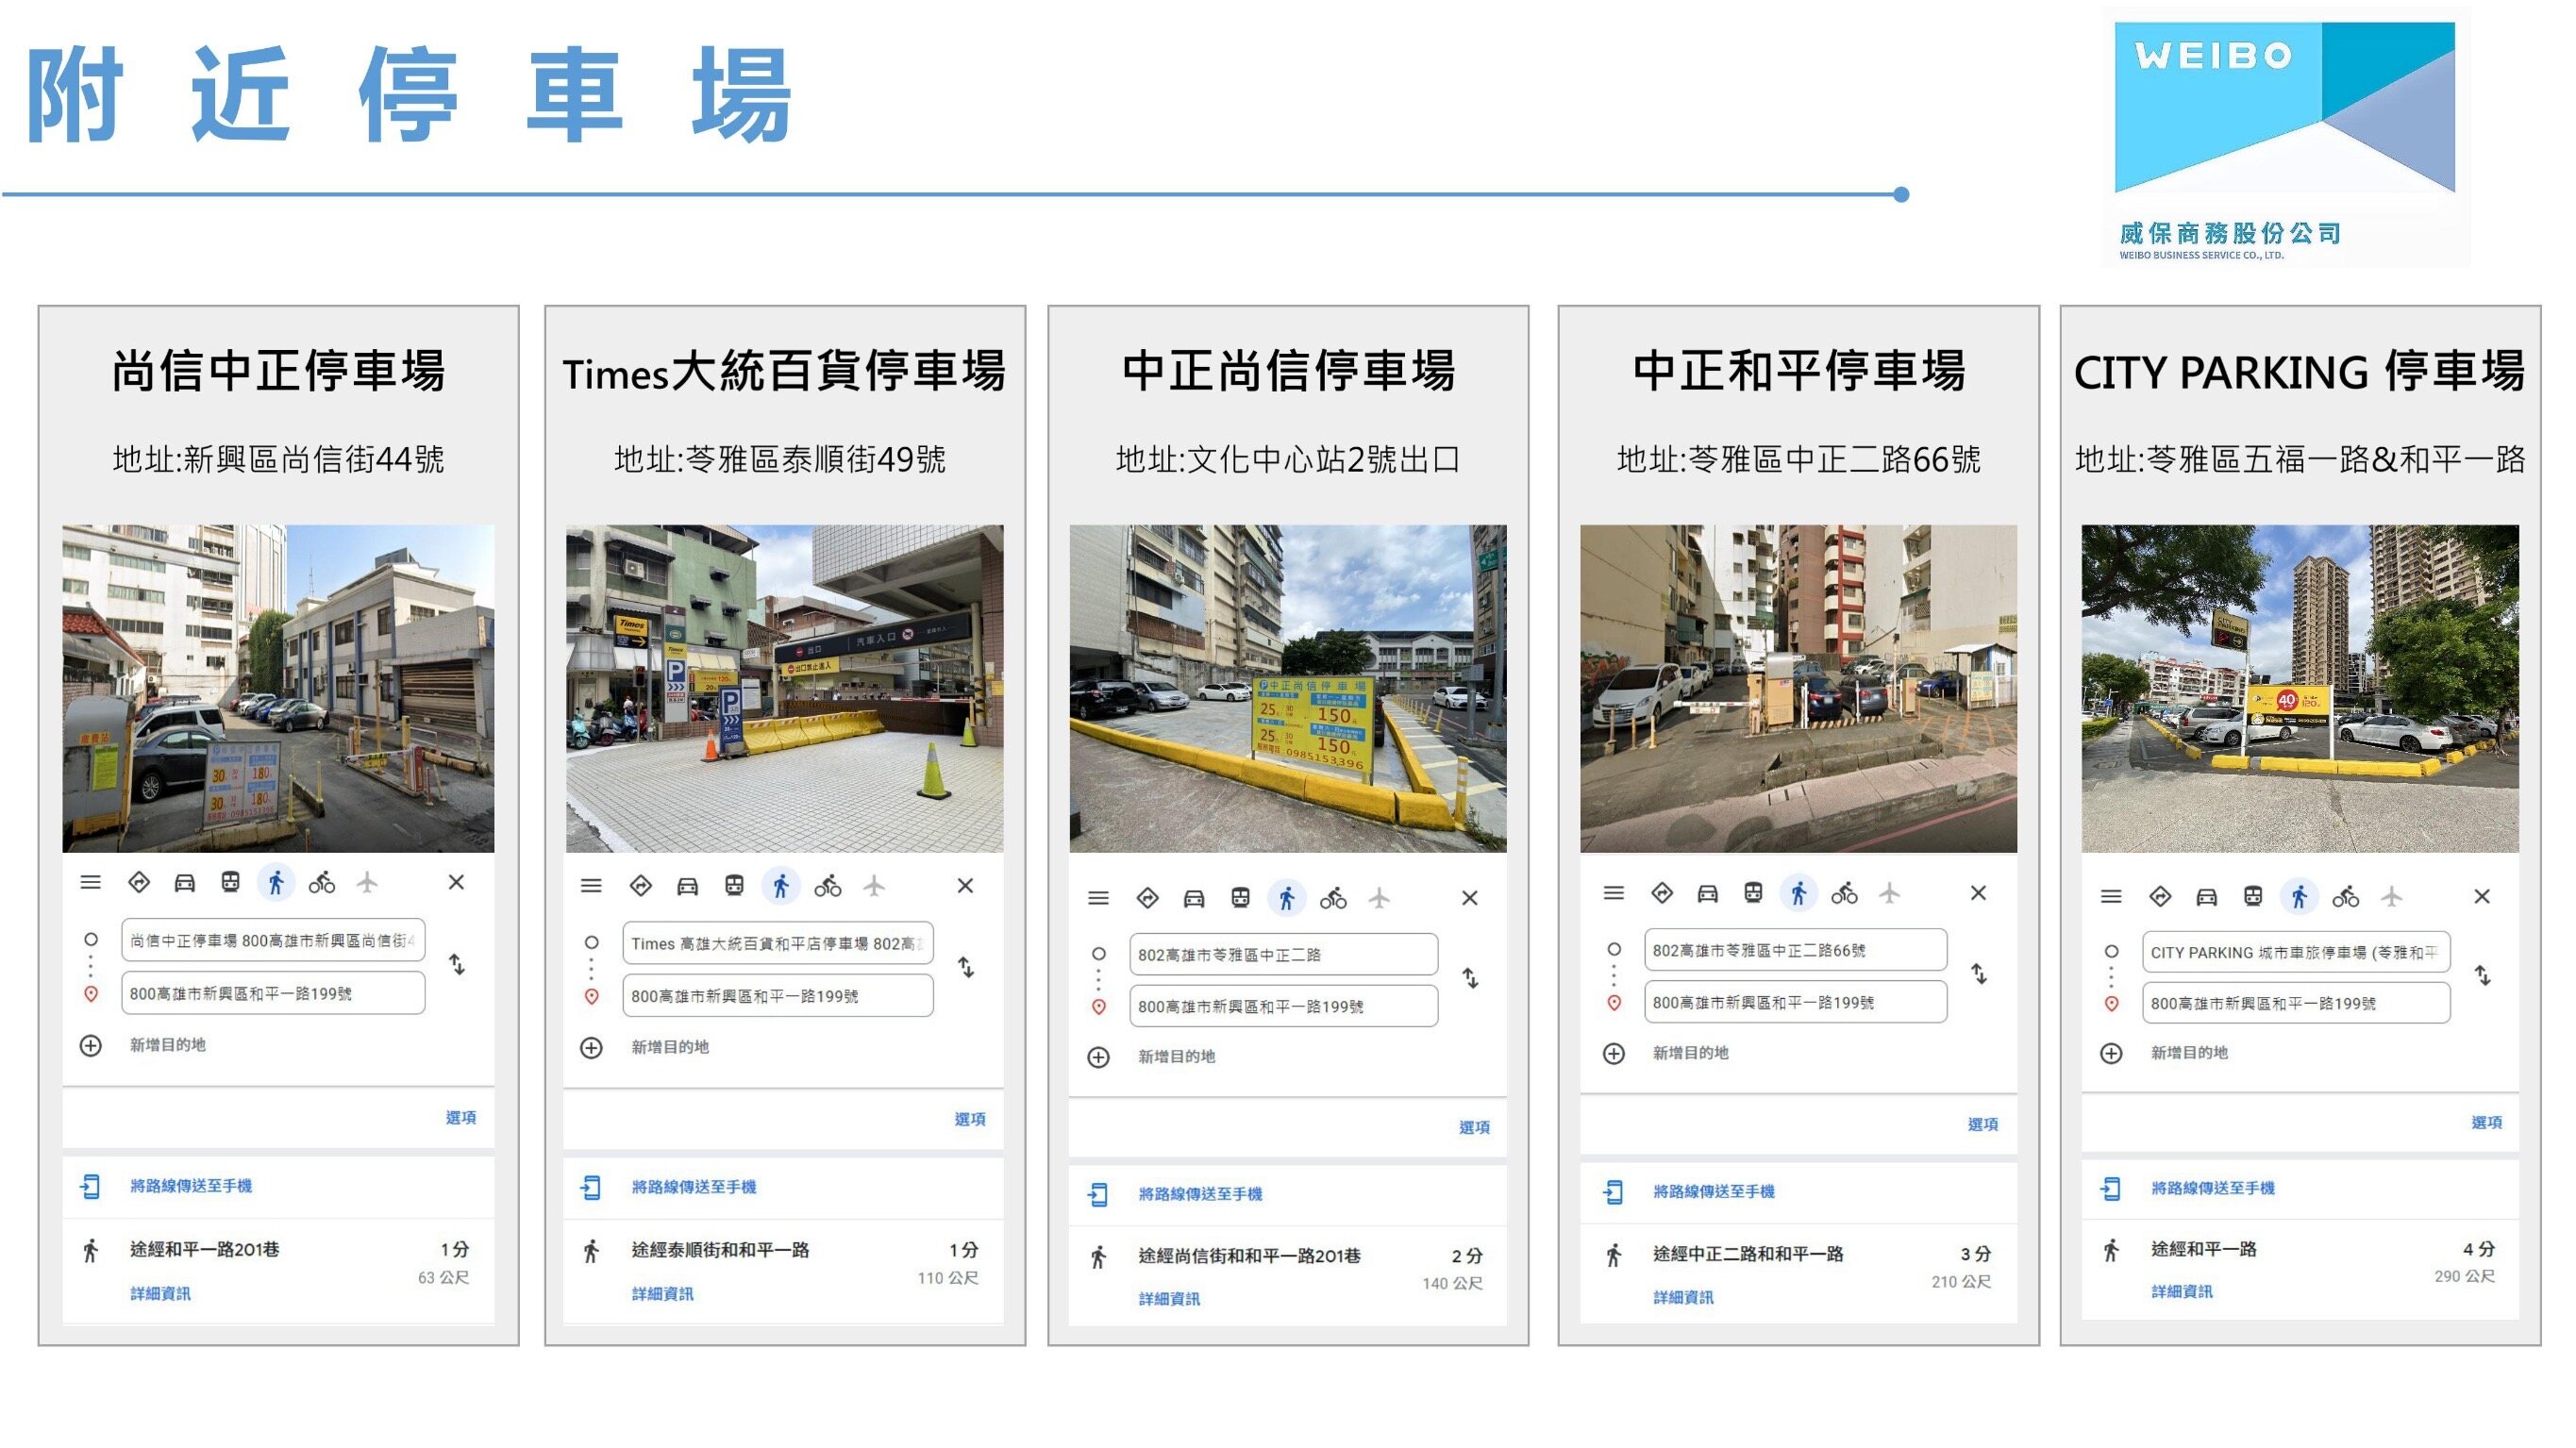Expand 詳細資訊 for 途經泰順街和和平一路 route
This screenshot has width=2576, height=1448.
pyautogui.click(x=662, y=1294)
